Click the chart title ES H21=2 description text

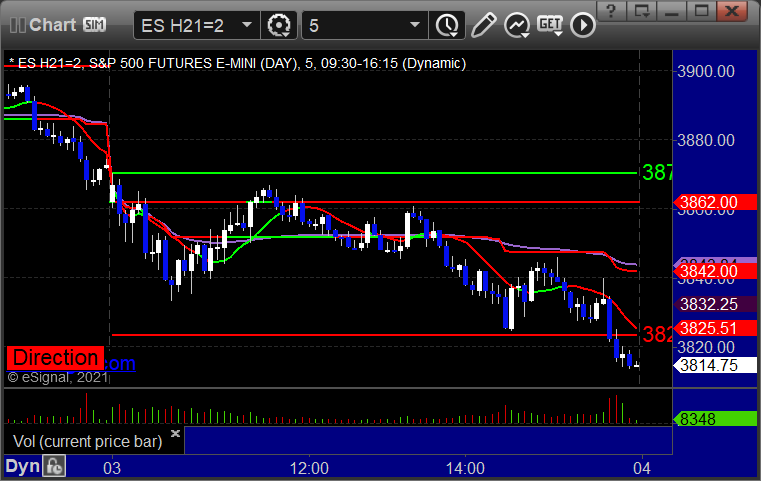tap(237, 64)
